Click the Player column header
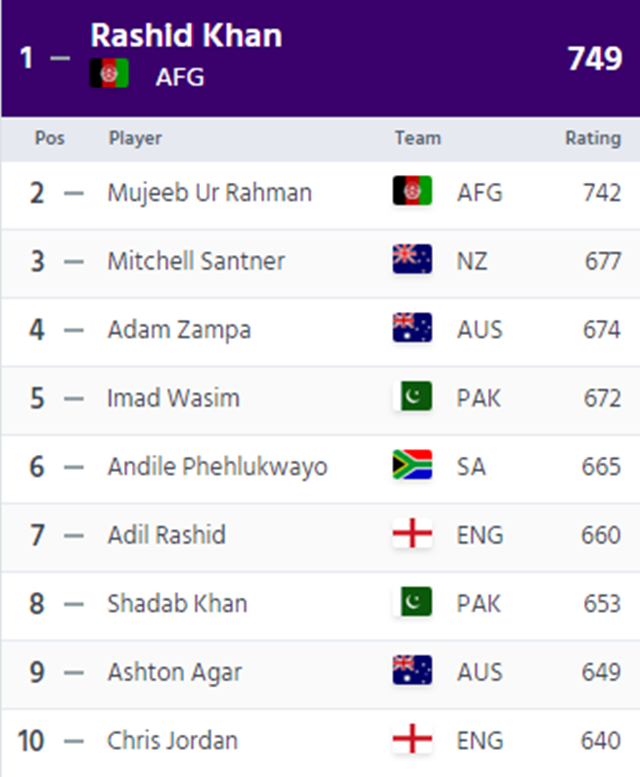 (135, 139)
